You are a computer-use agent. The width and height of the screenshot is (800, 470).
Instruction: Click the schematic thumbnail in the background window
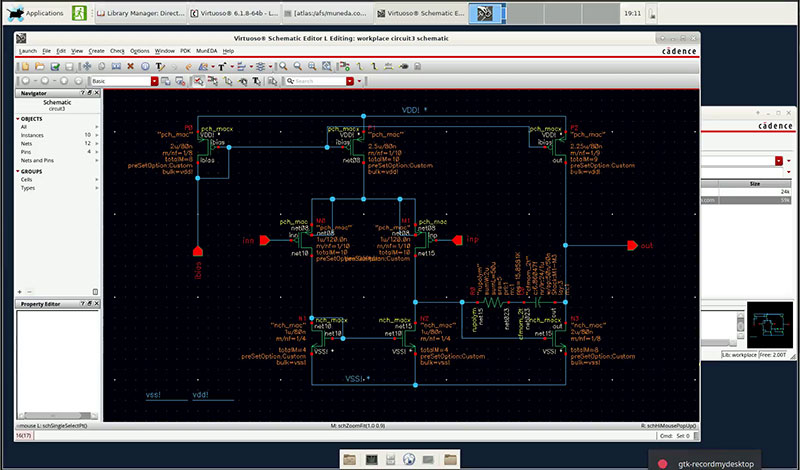(769, 325)
